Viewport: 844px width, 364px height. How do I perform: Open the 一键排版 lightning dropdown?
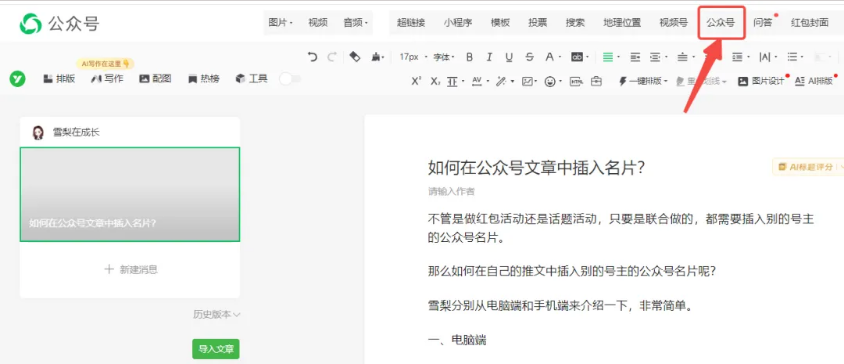(643, 81)
